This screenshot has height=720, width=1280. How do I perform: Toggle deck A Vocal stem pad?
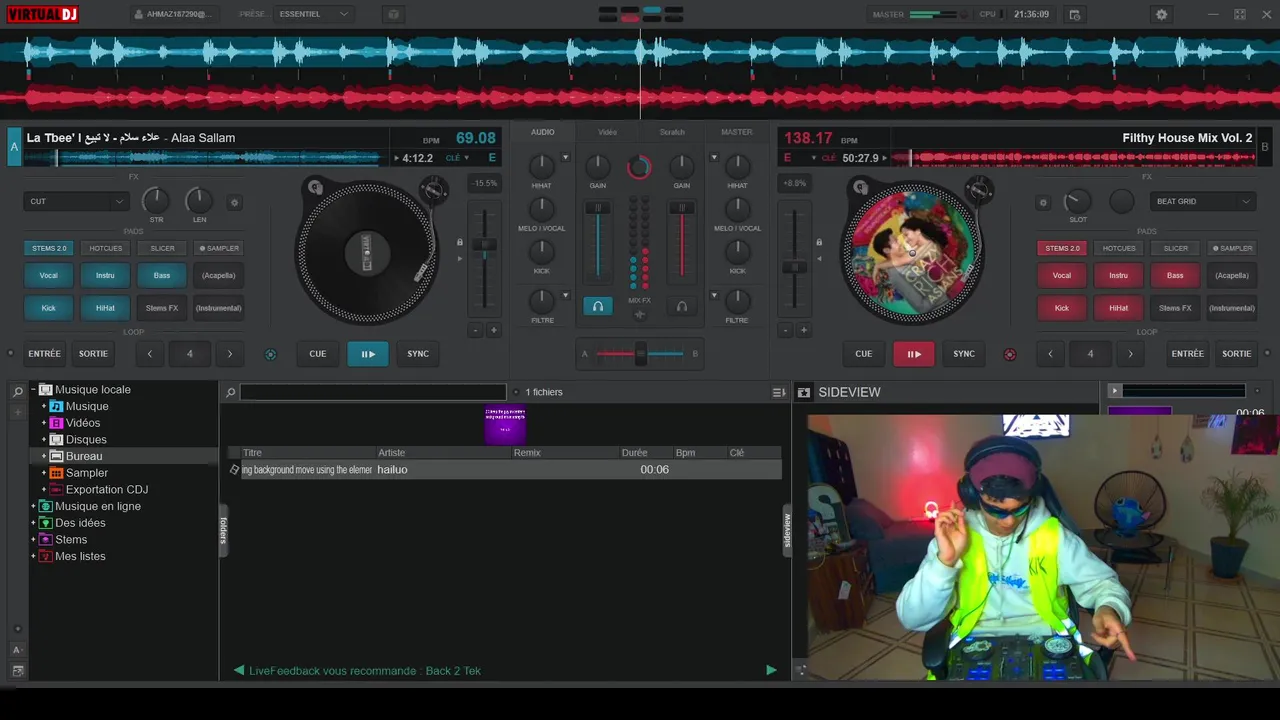48,275
